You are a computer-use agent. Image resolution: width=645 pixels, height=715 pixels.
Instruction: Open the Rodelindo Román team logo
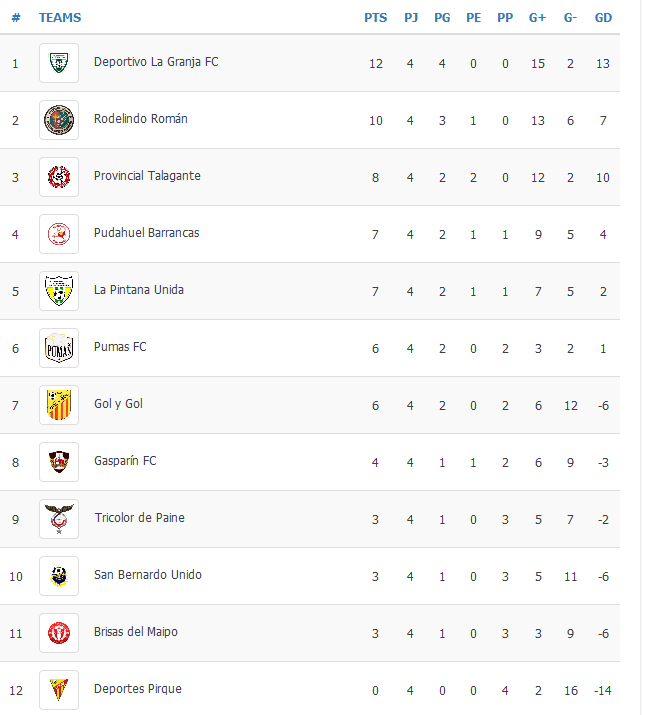(x=59, y=120)
